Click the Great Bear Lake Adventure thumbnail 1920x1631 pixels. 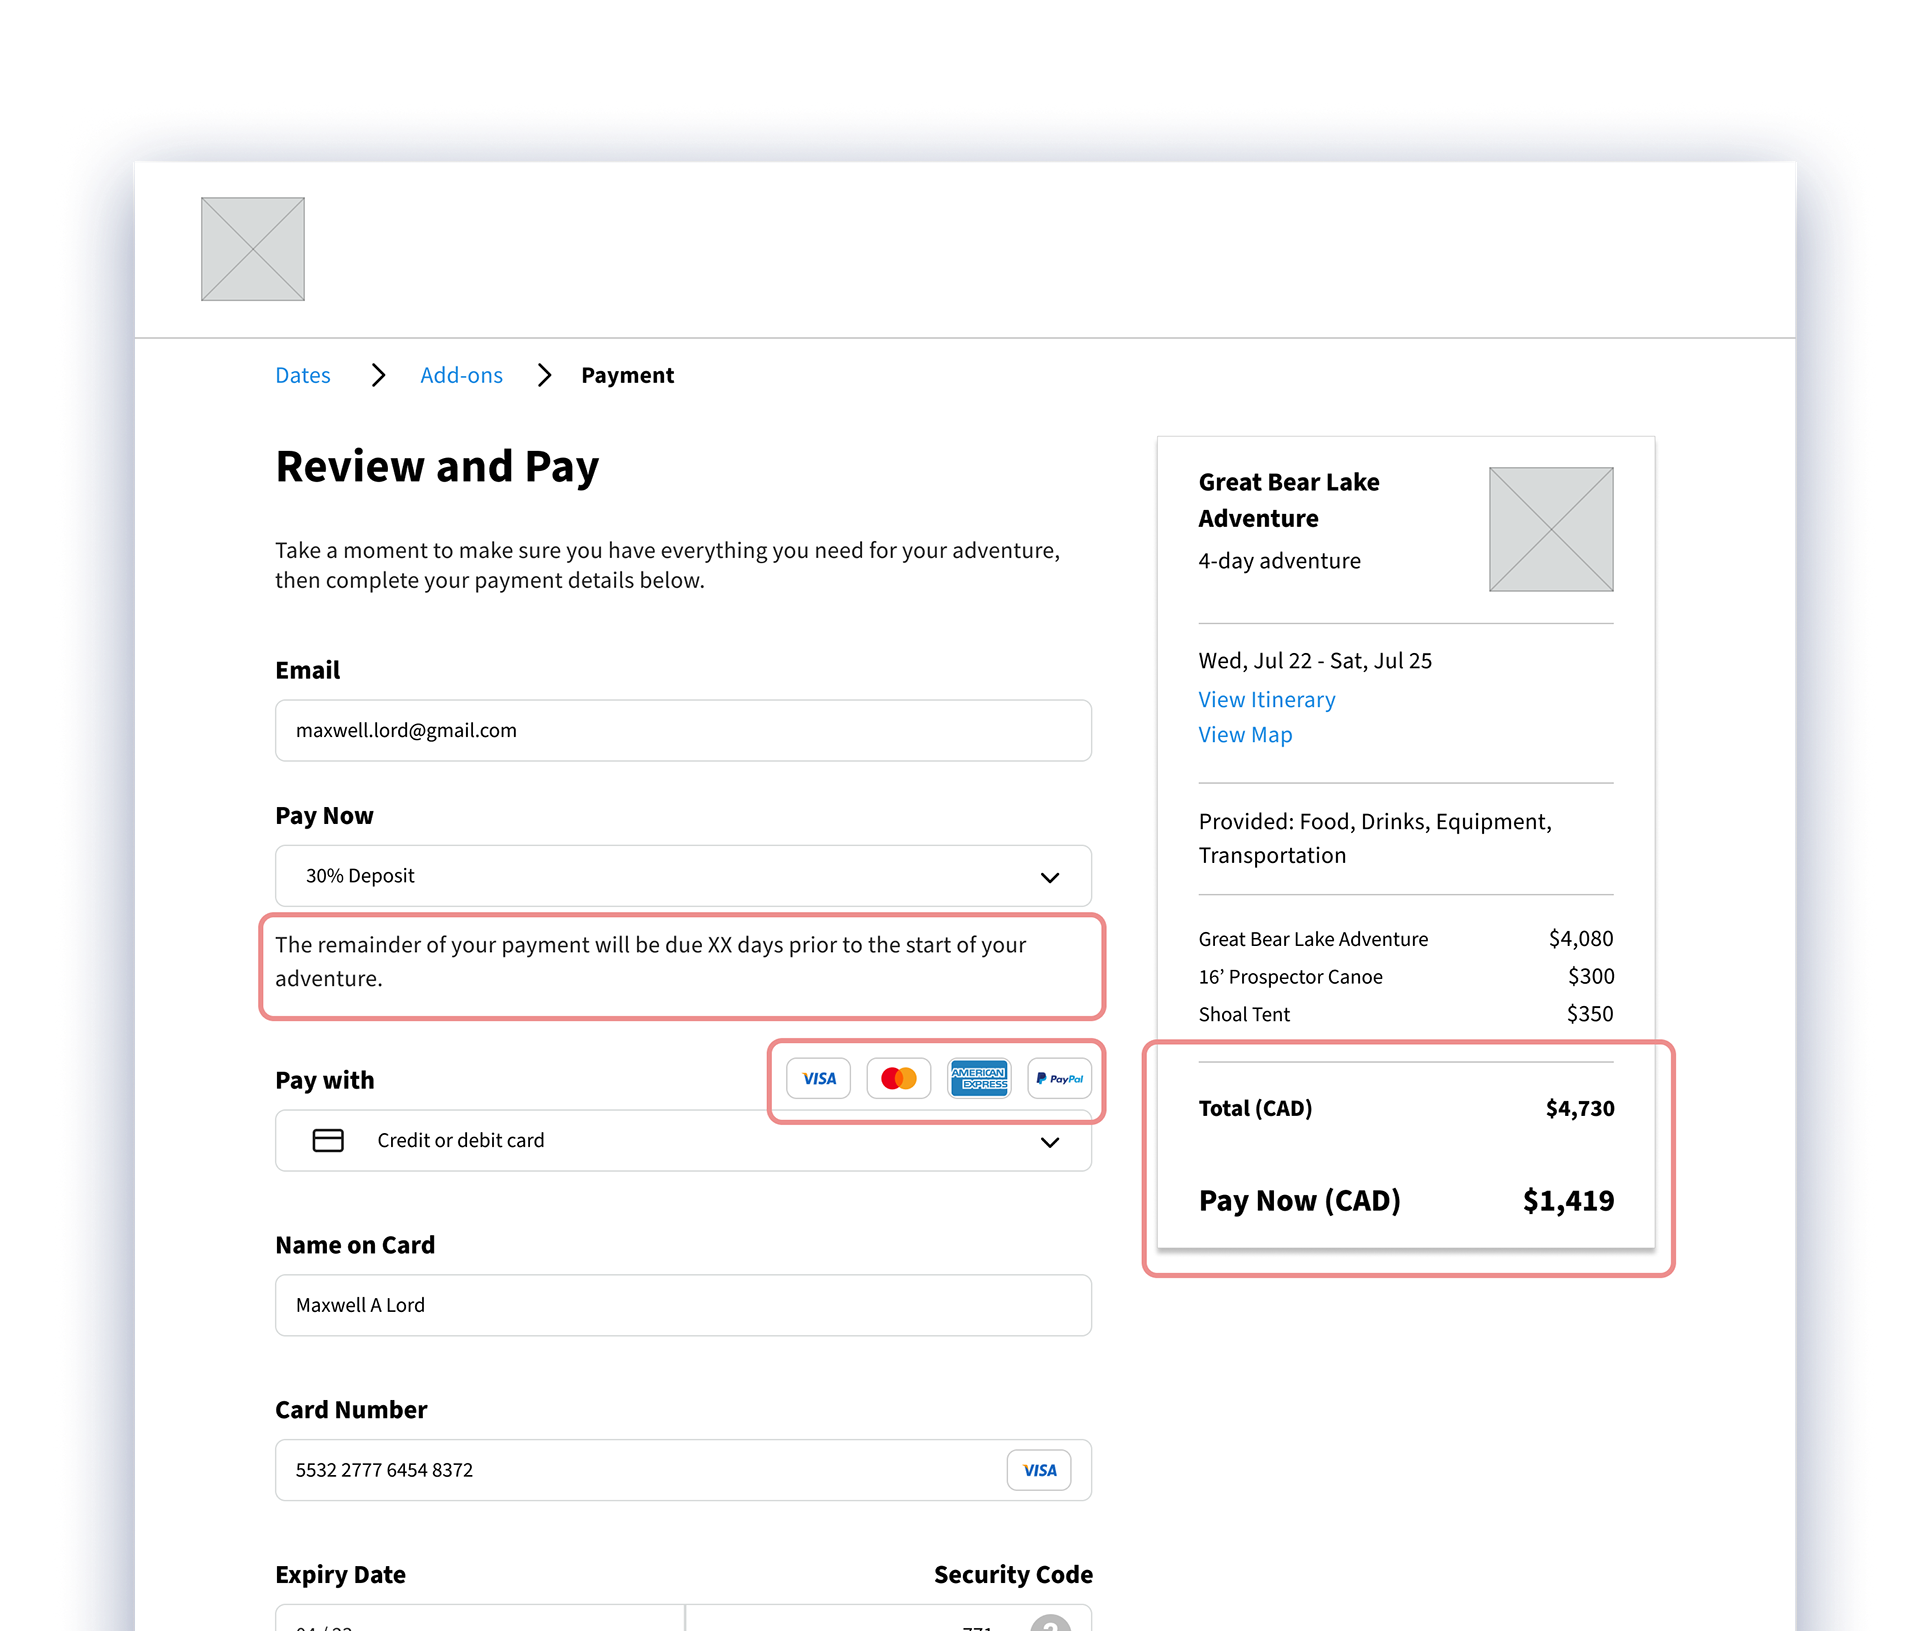coord(1550,530)
